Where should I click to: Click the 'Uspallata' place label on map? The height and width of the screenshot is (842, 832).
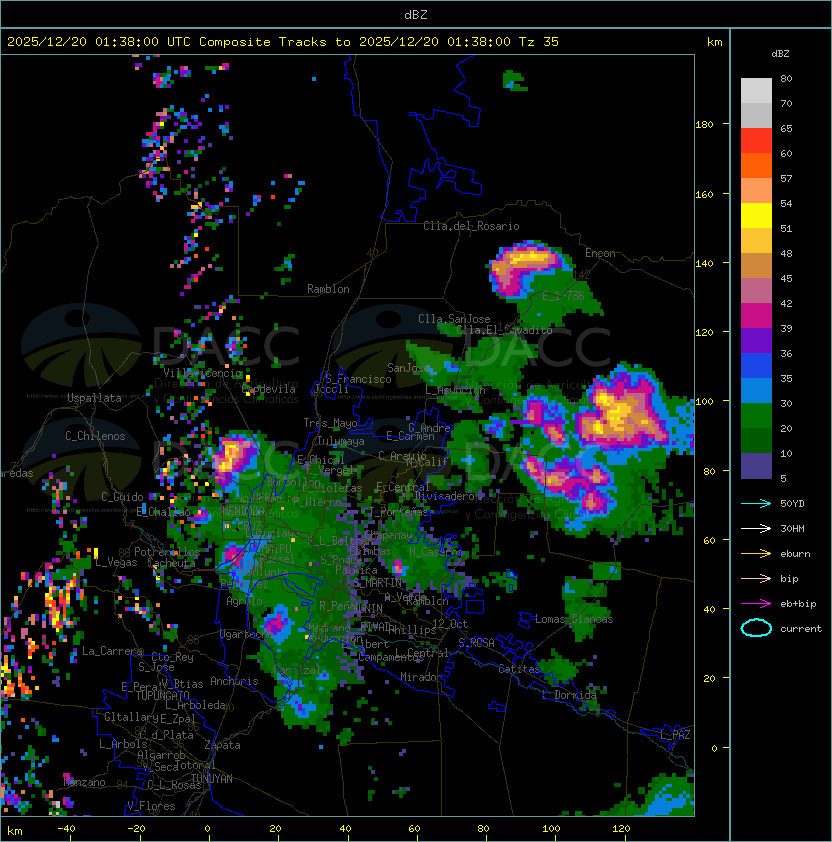tap(94, 398)
